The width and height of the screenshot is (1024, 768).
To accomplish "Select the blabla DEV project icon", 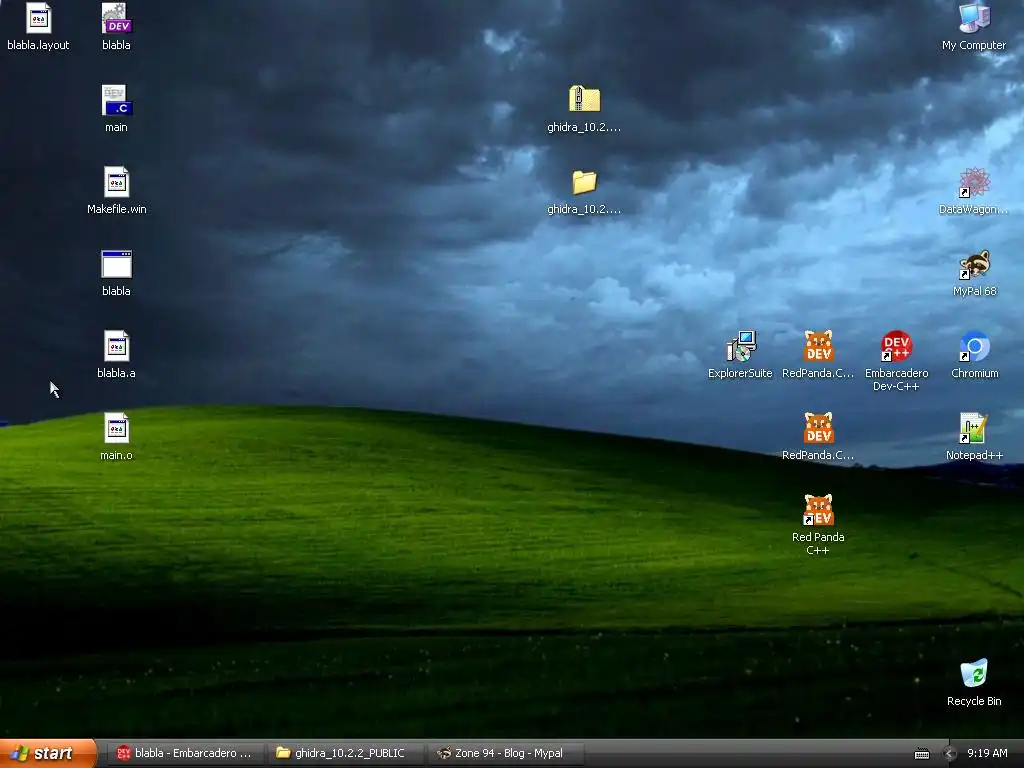I will (x=116, y=18).
